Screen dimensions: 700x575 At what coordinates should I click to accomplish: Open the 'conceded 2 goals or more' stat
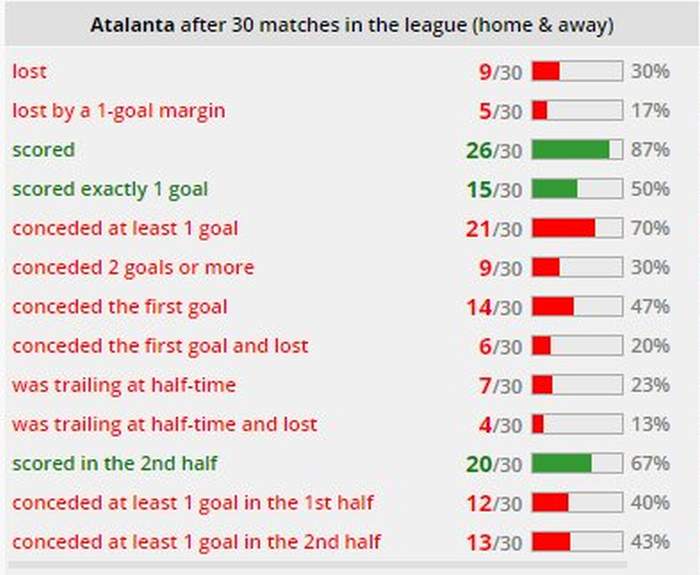133,268
